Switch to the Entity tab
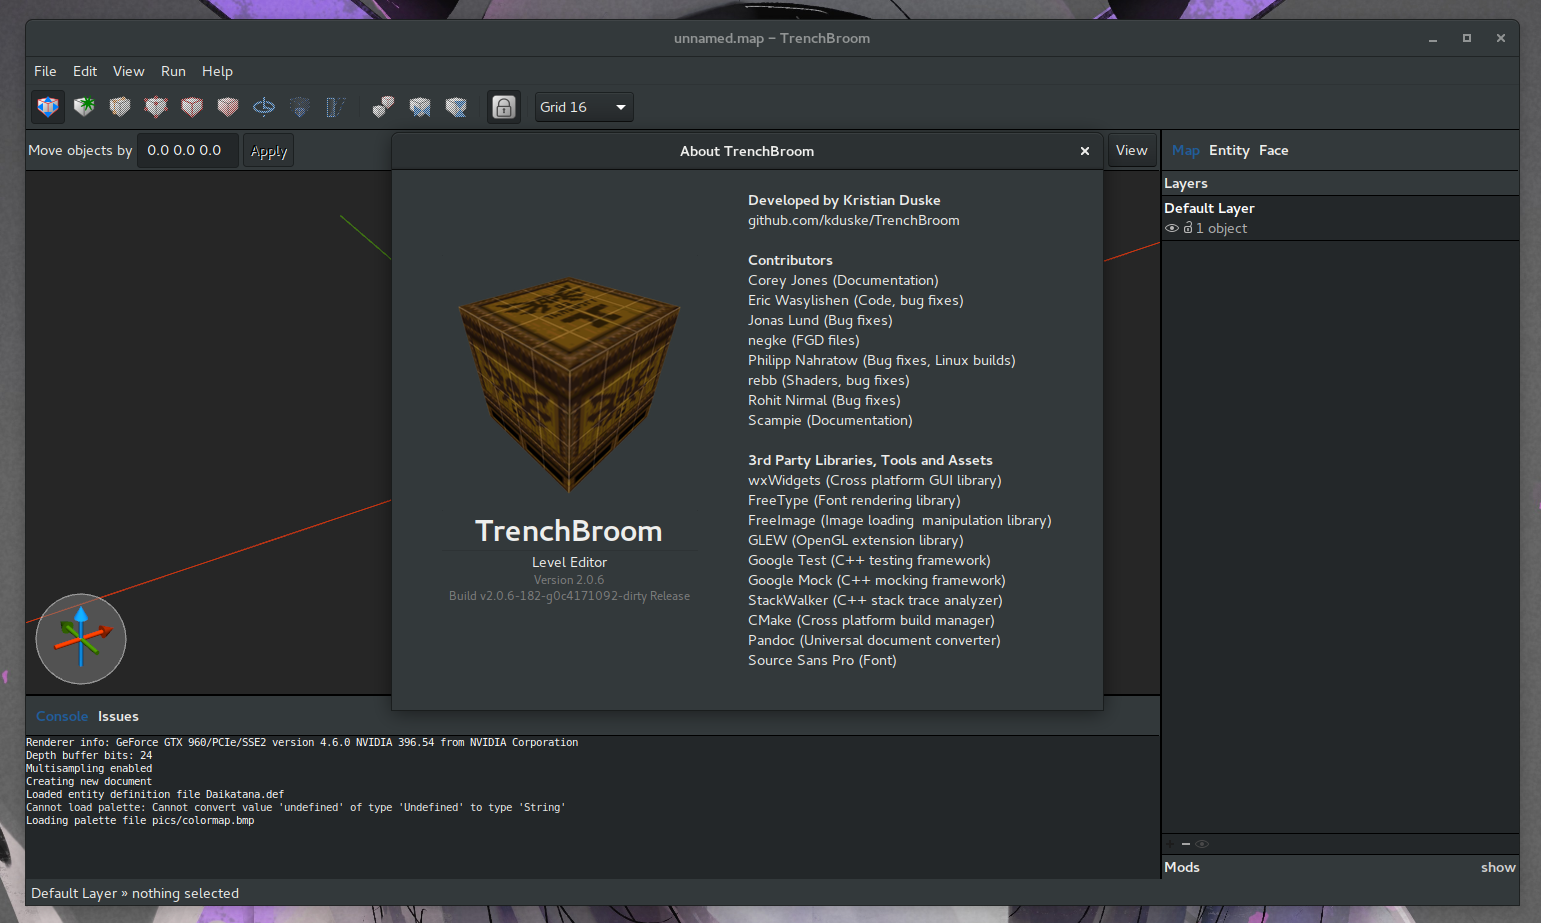Image resolution: width=1541 pixels, height=923 pixels. (x=1229, y=150)
